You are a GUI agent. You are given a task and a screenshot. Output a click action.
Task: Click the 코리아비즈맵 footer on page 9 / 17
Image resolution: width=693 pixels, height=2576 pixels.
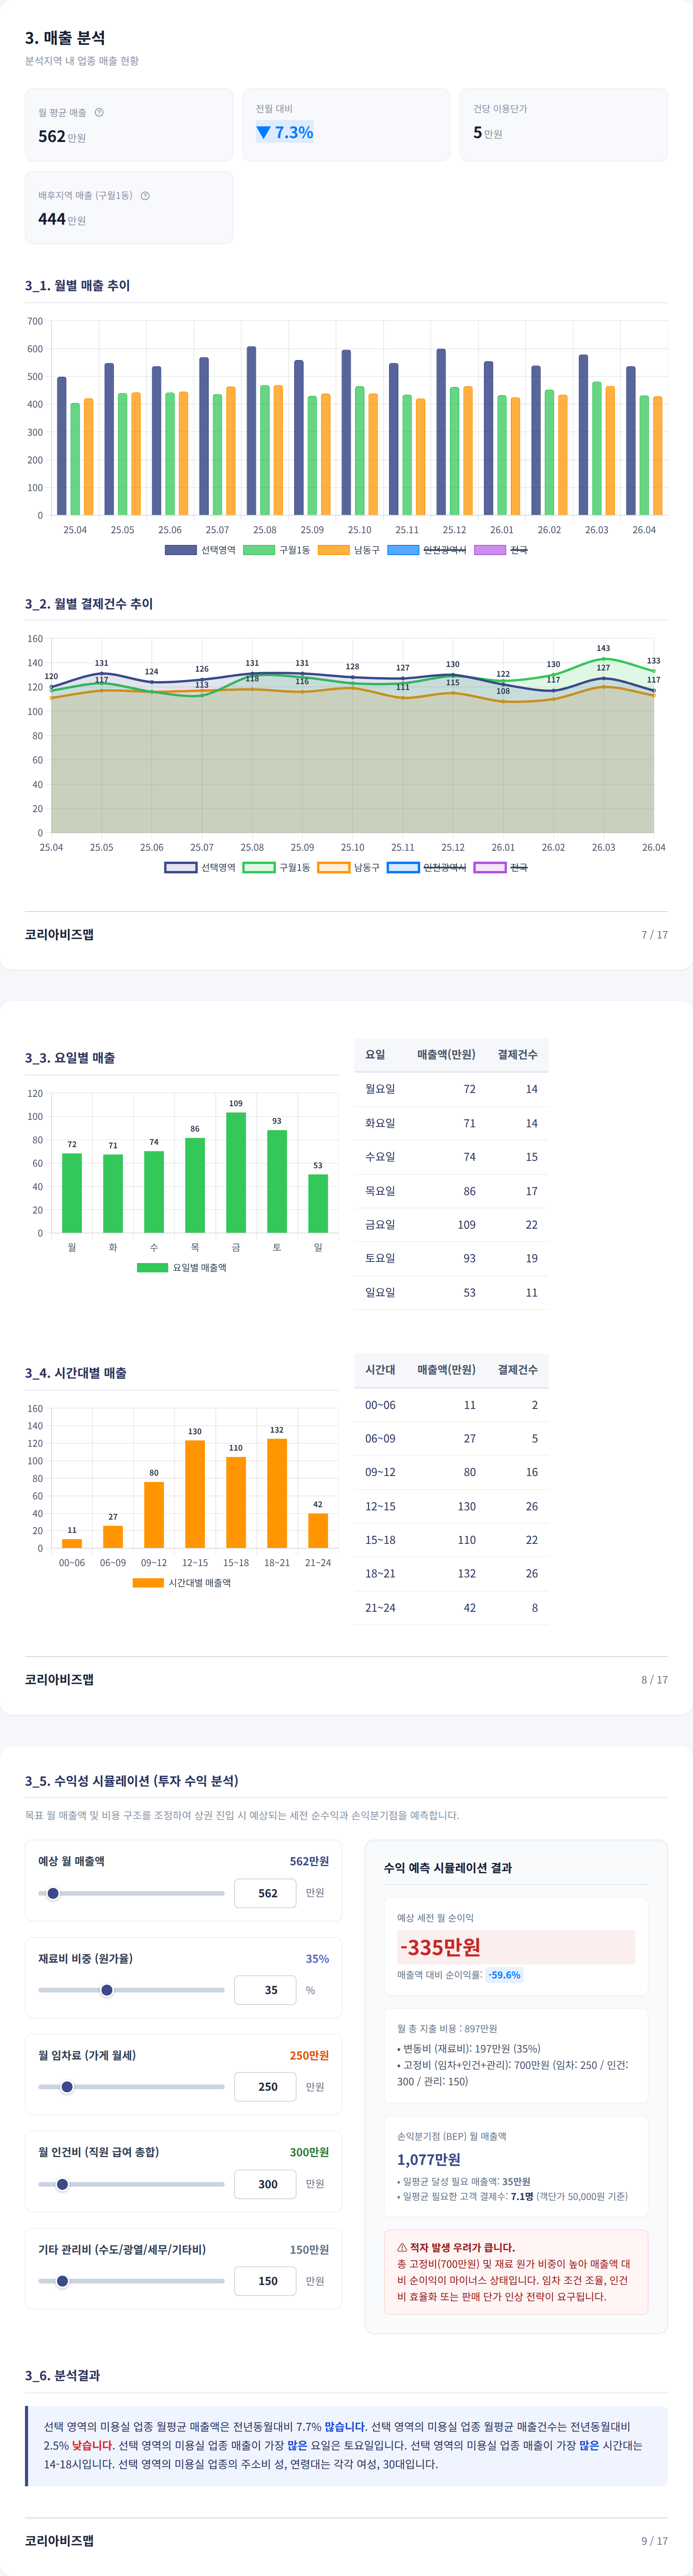point(59,2540)
